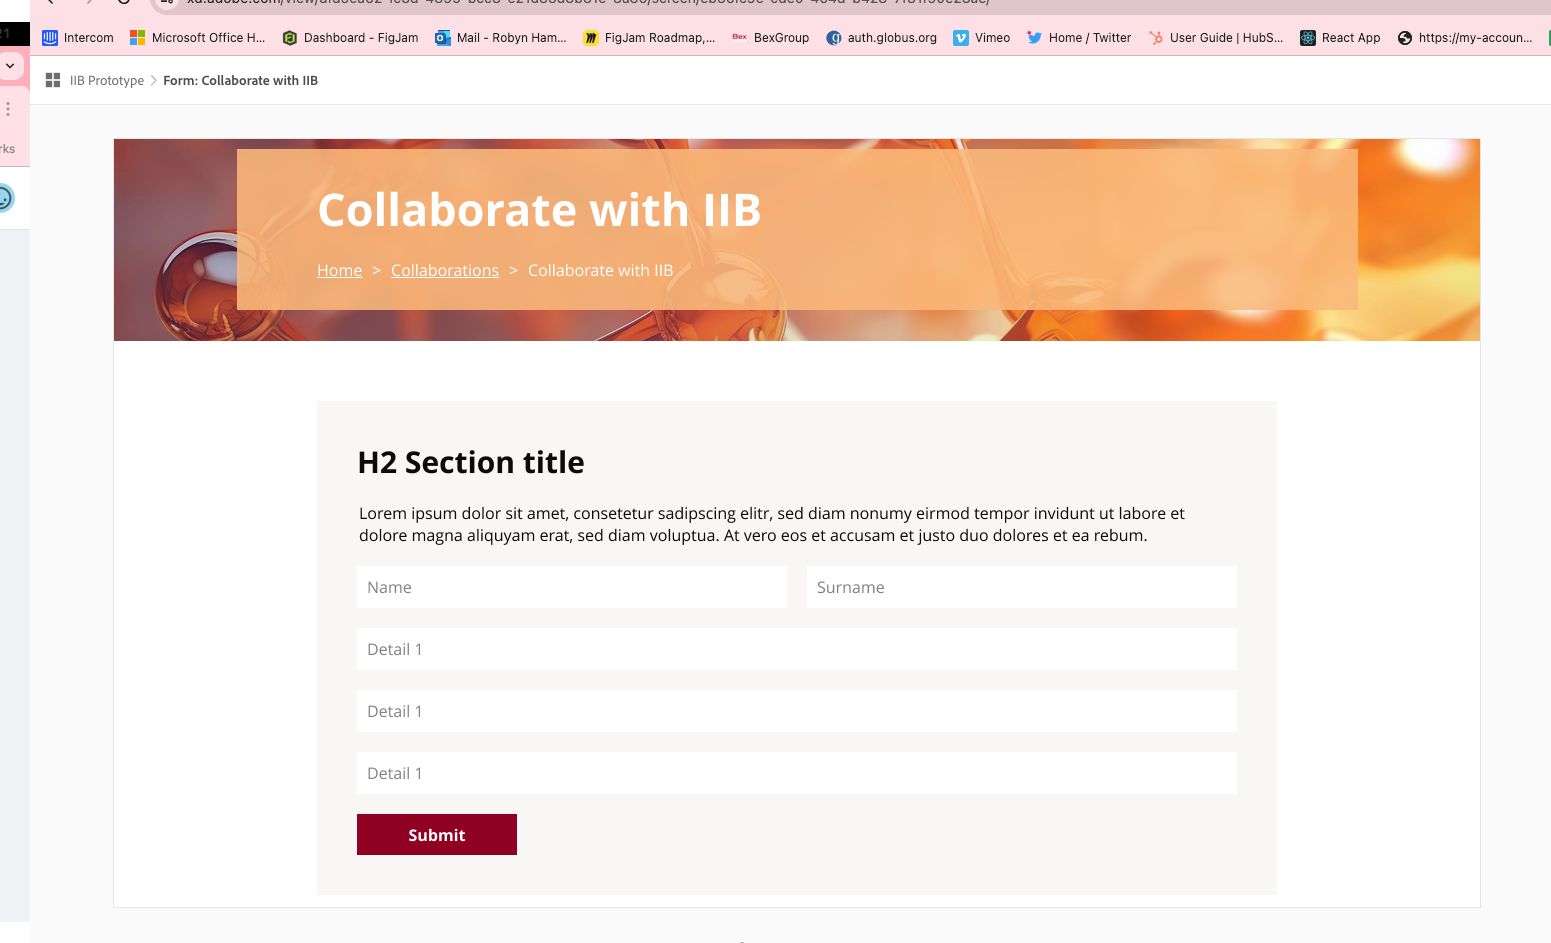The width and height of the screenshot is (1551, 943).
Task: Open Dashboard - FigJam bookmark
Action: pos(351,38)
